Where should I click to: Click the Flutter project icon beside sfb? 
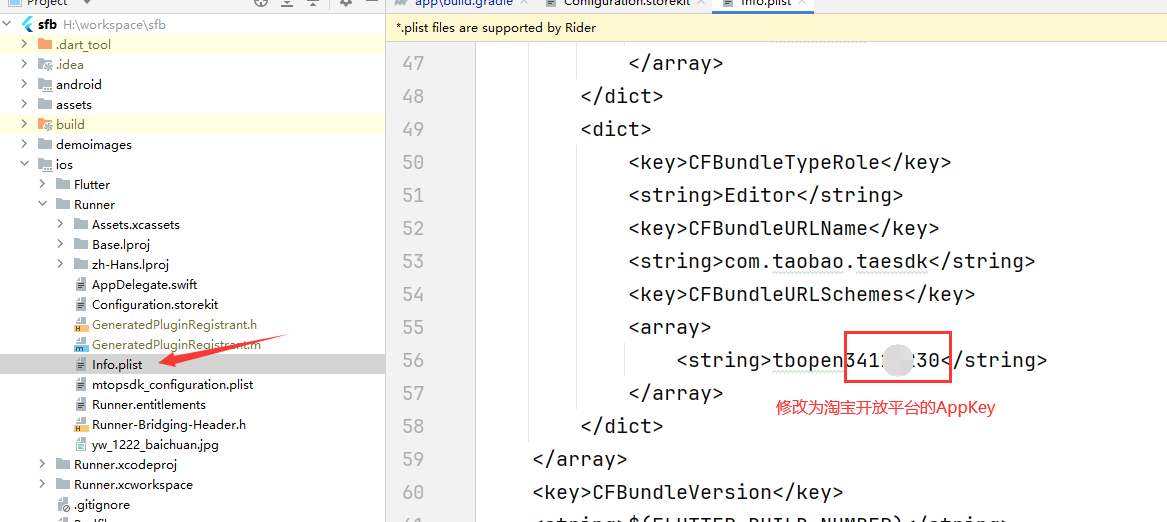click(x=27, y=24)
